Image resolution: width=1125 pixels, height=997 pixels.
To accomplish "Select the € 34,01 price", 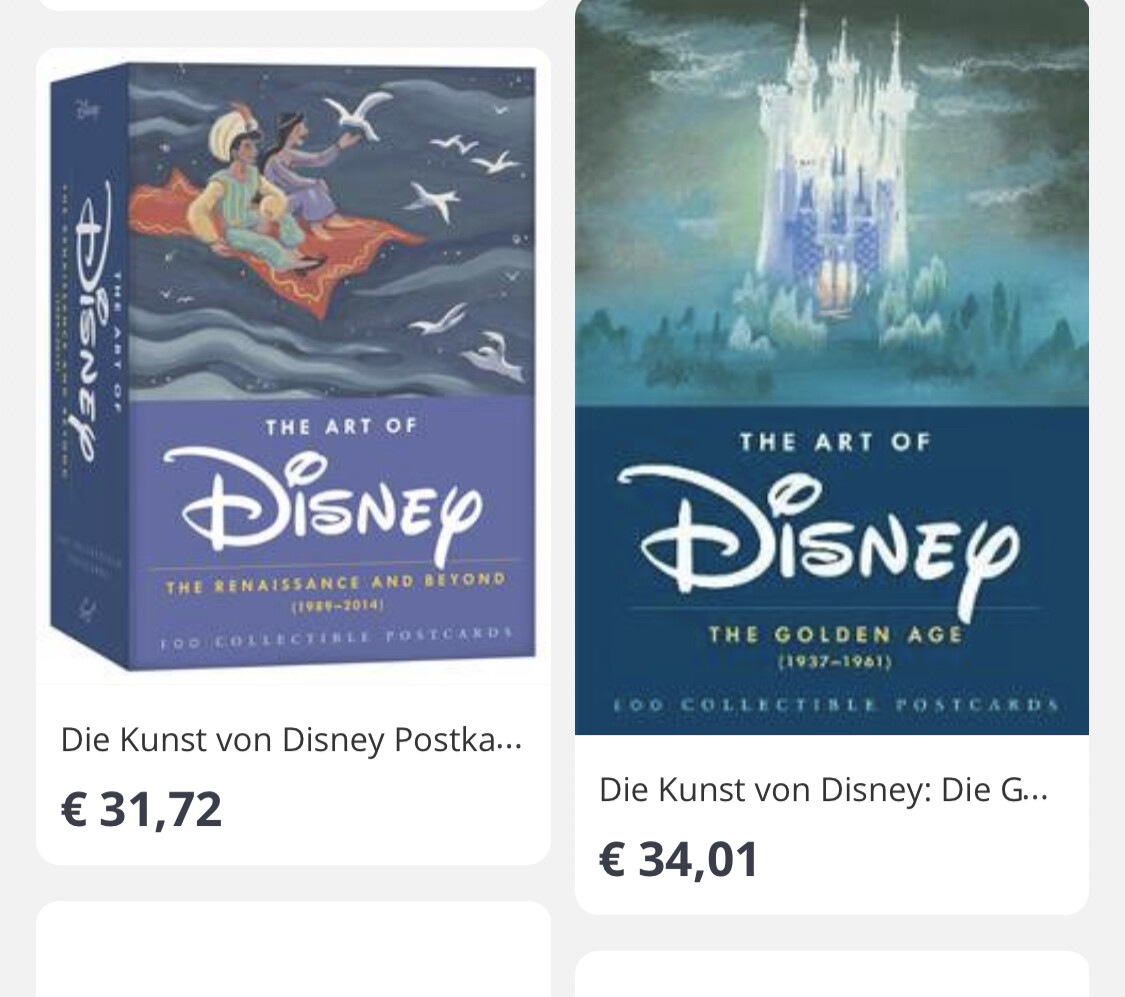I will [679, 859].
